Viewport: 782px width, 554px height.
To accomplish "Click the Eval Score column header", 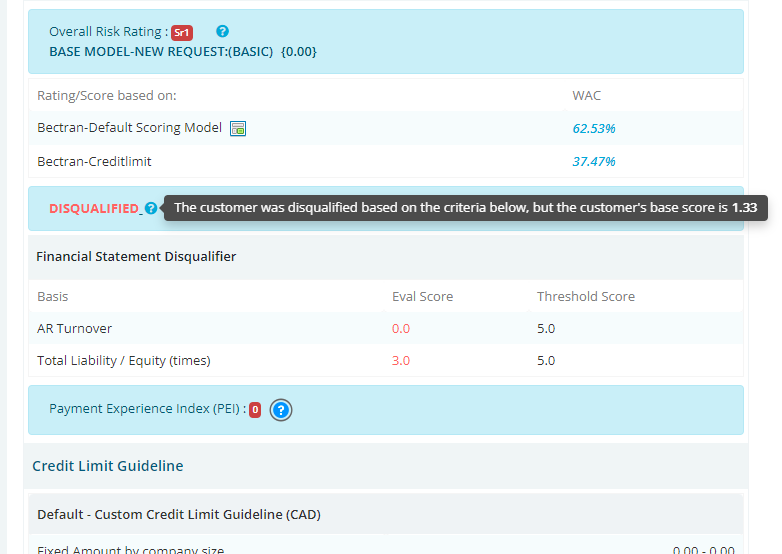I will (422, 297).
